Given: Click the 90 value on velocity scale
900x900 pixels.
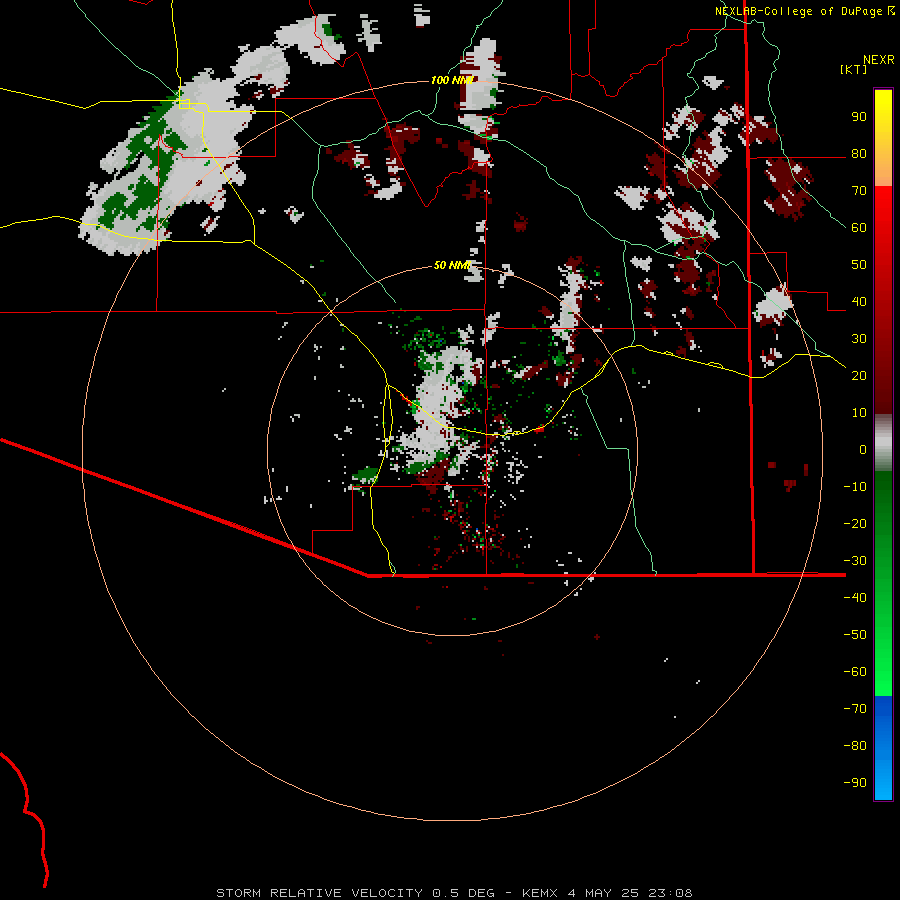Looking at the screenshot, I should tap(859, 117).
